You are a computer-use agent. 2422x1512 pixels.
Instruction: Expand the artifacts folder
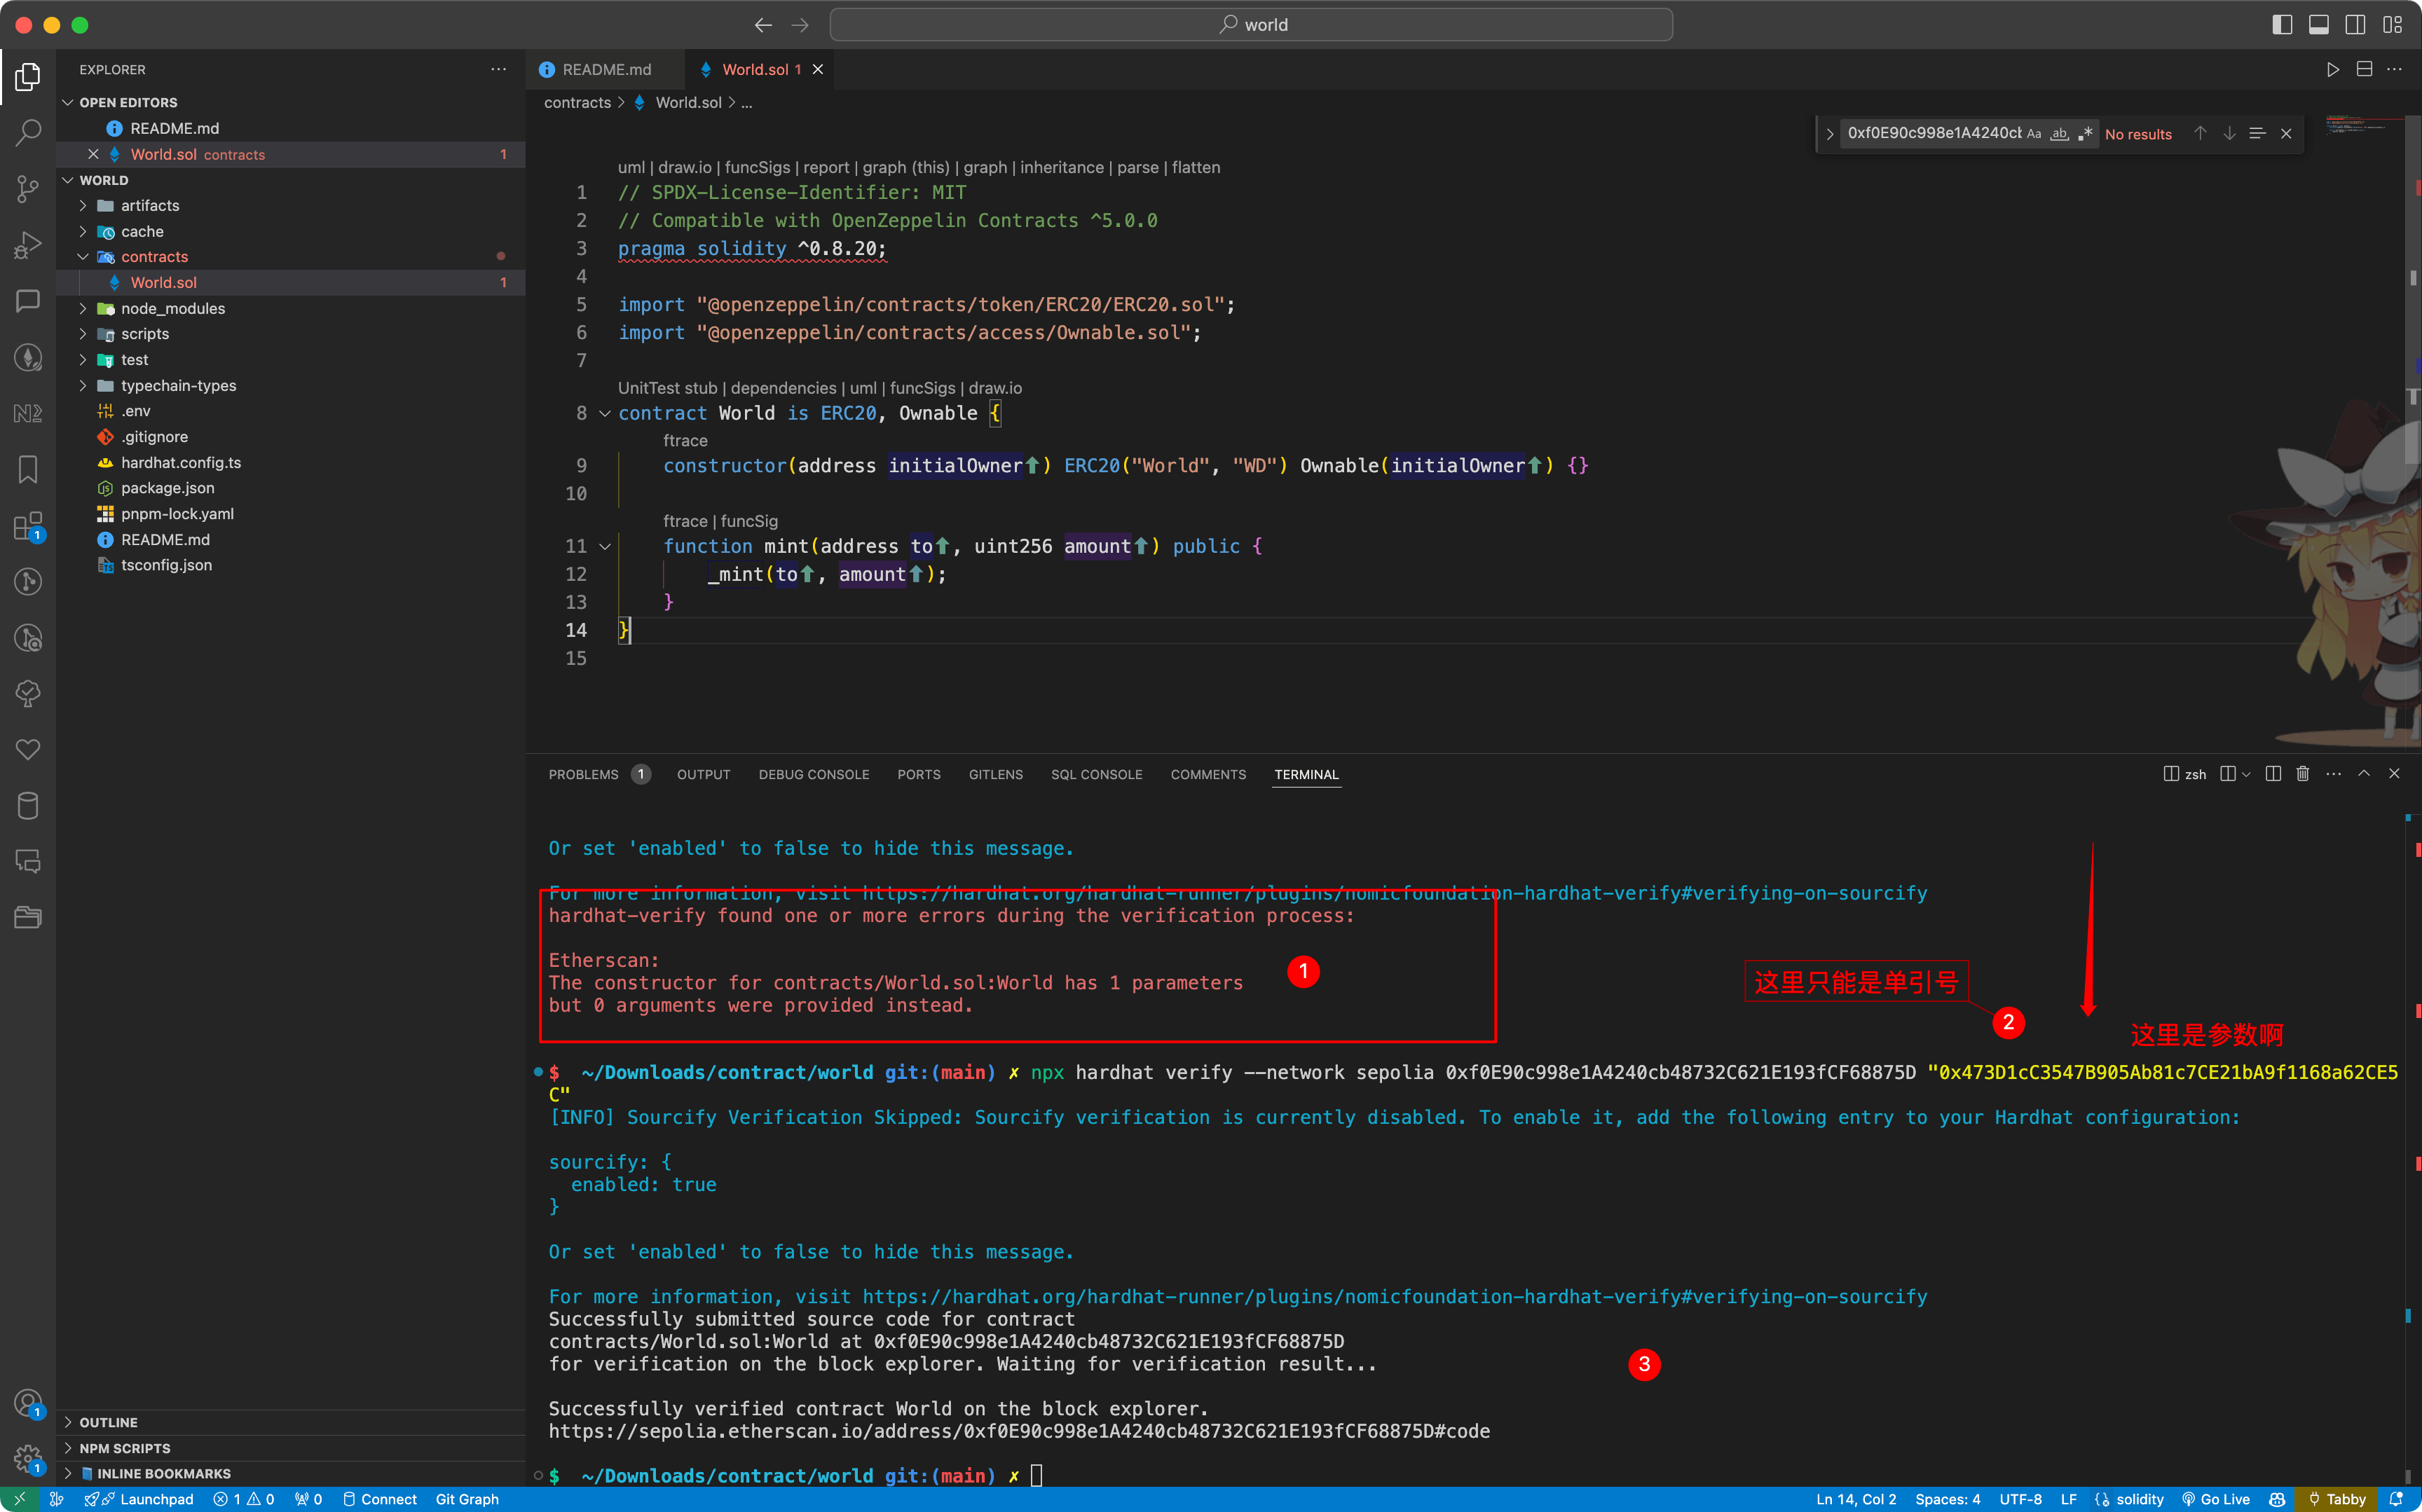(83, 205)
